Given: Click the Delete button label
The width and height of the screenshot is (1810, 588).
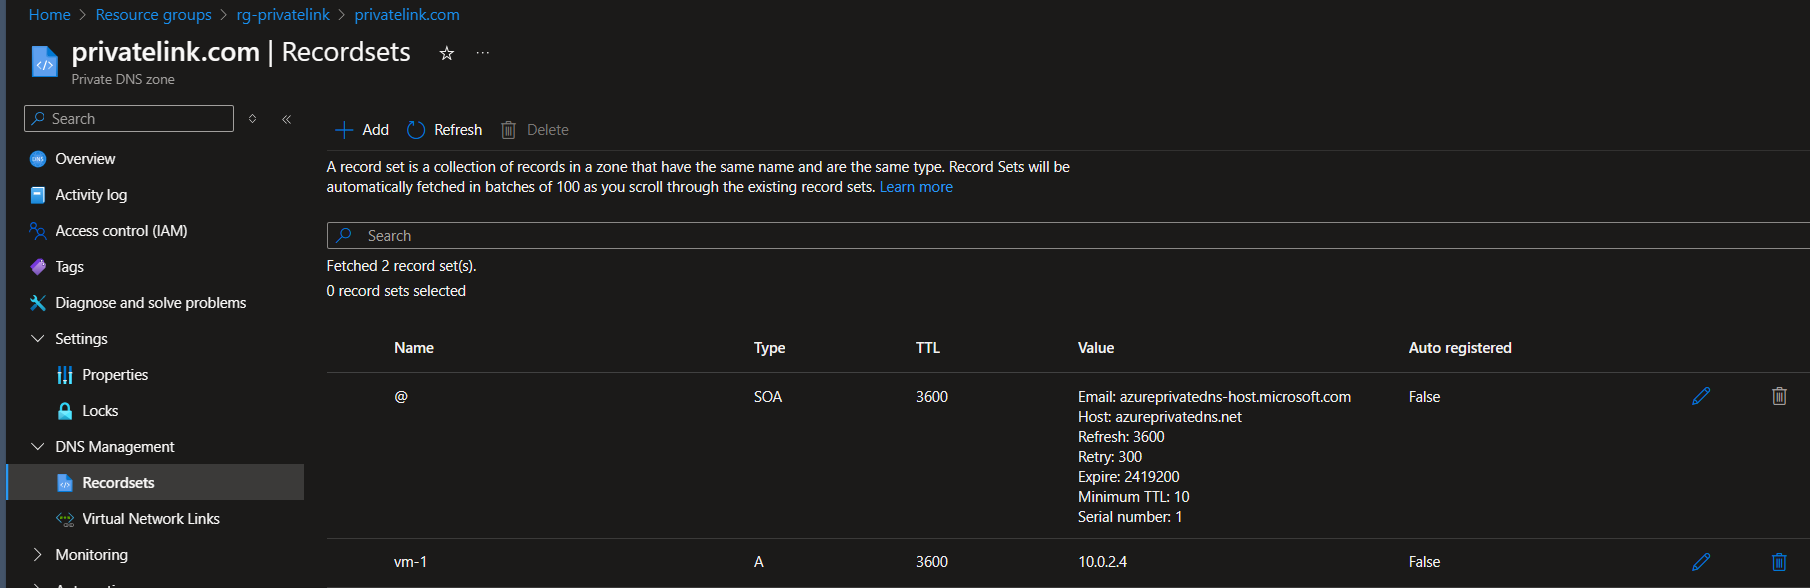Looking at the screenshot, I should (x=547, y=130).
